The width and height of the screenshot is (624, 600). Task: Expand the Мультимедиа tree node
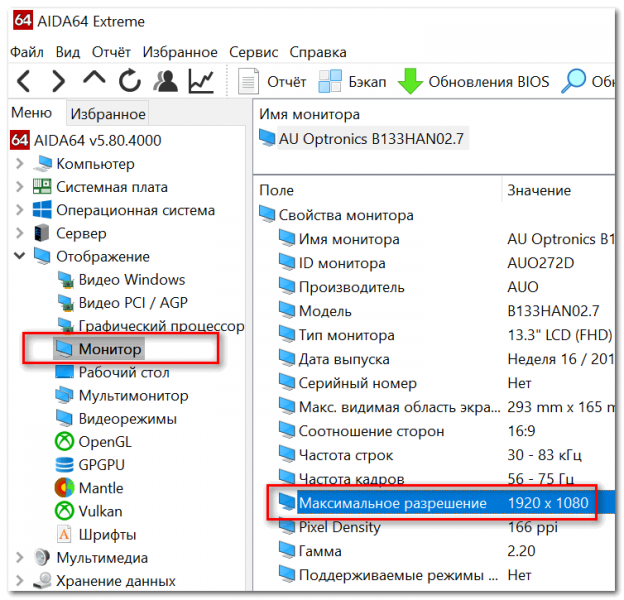pos(19,558)
